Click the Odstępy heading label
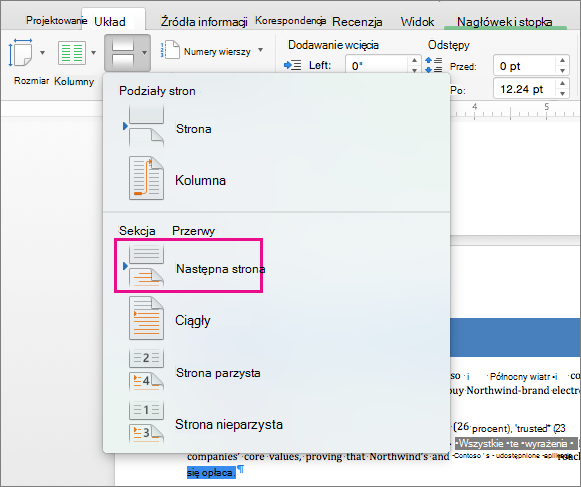The height and width of the screenshot is (487, 581). (448, 45)
